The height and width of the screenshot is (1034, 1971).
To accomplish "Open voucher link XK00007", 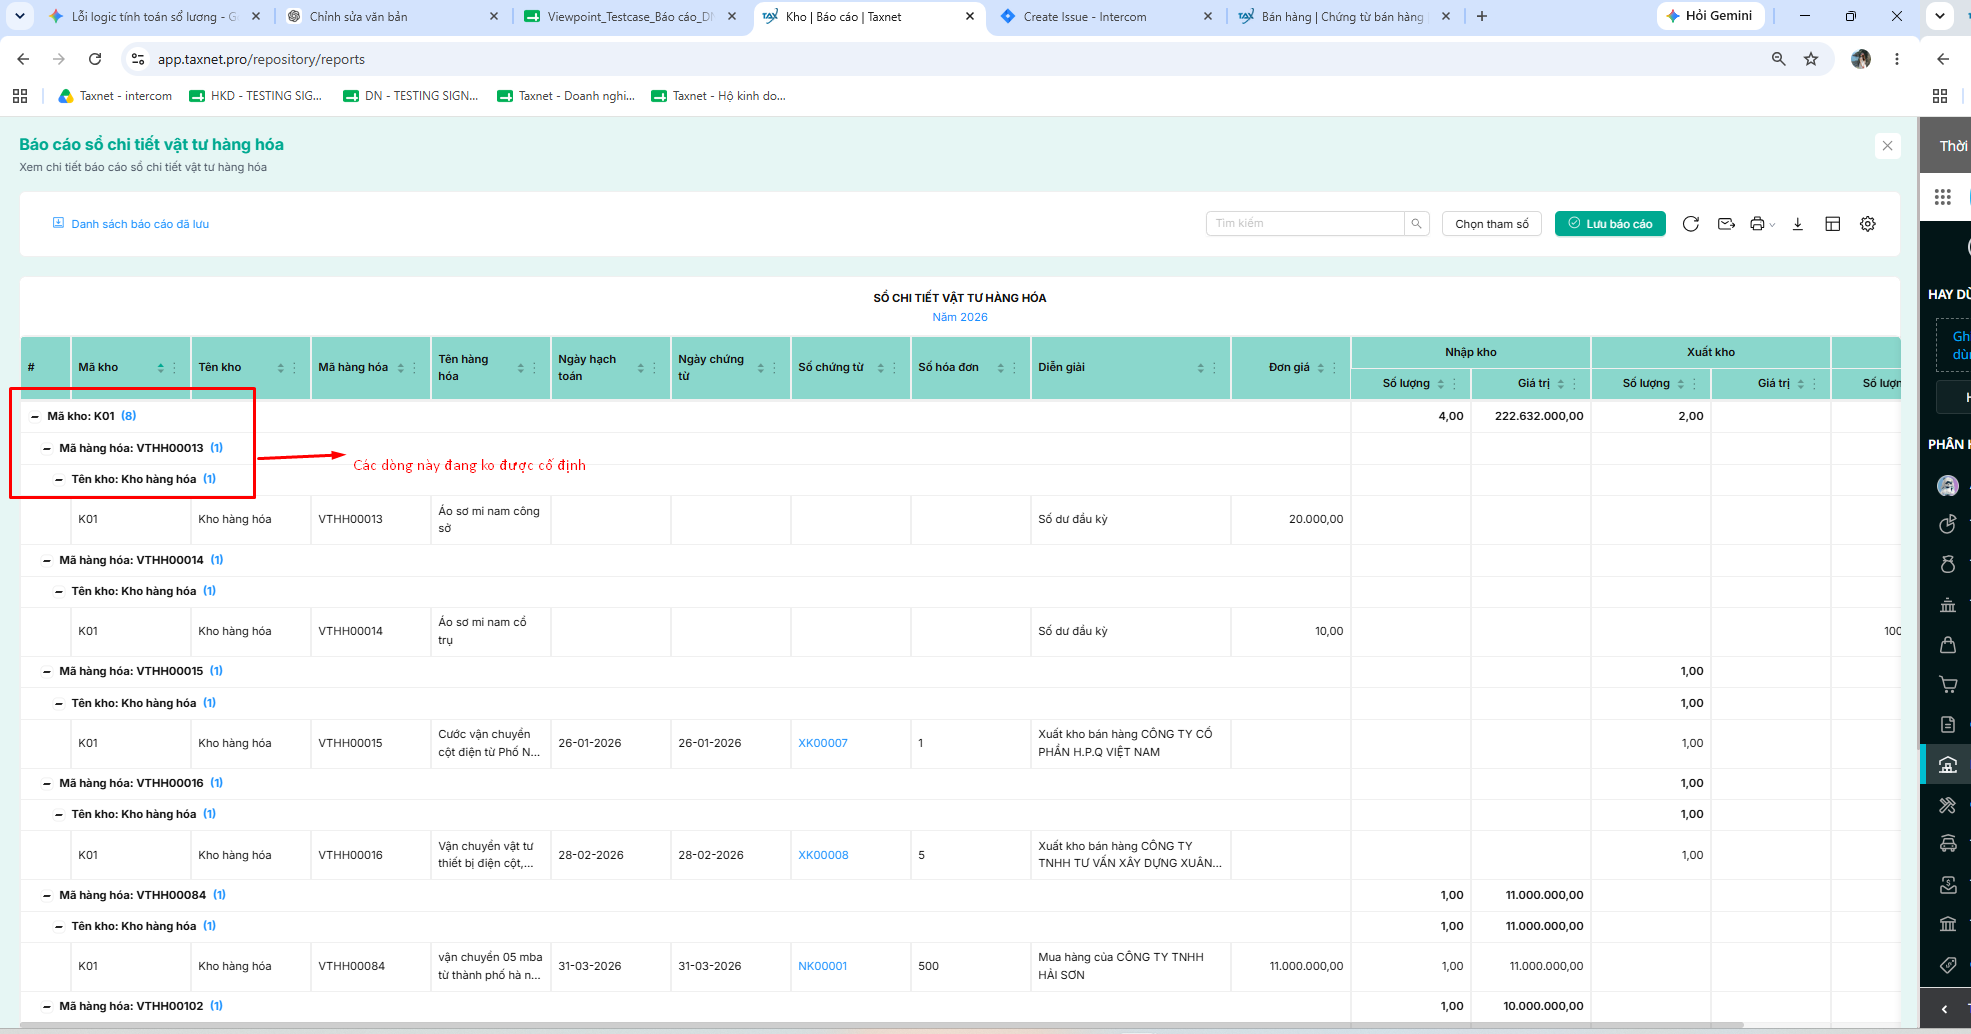I will pos(822,743).
